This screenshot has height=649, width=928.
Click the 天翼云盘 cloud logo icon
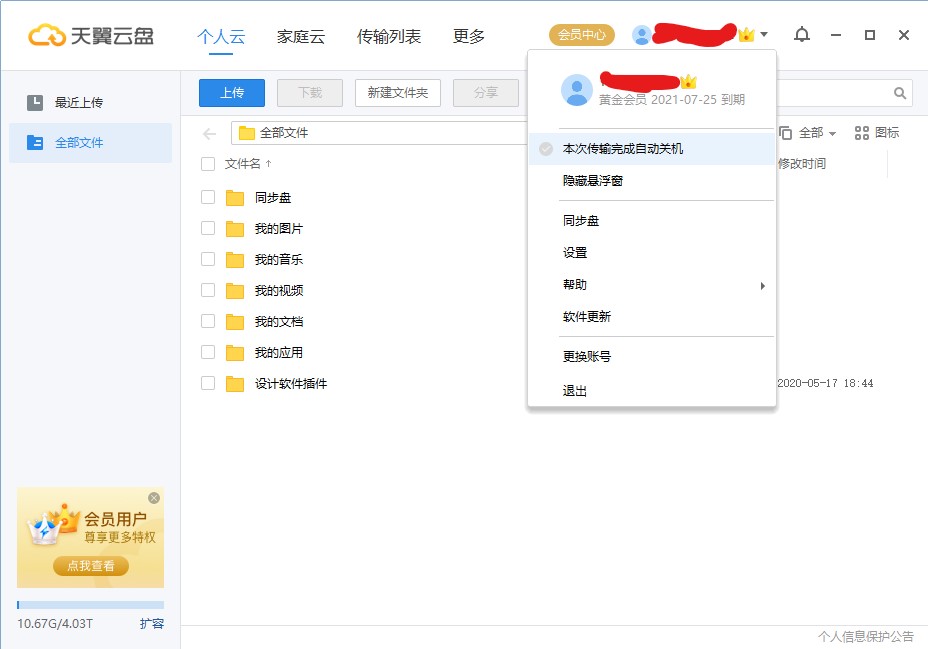(x=47, y=35)
